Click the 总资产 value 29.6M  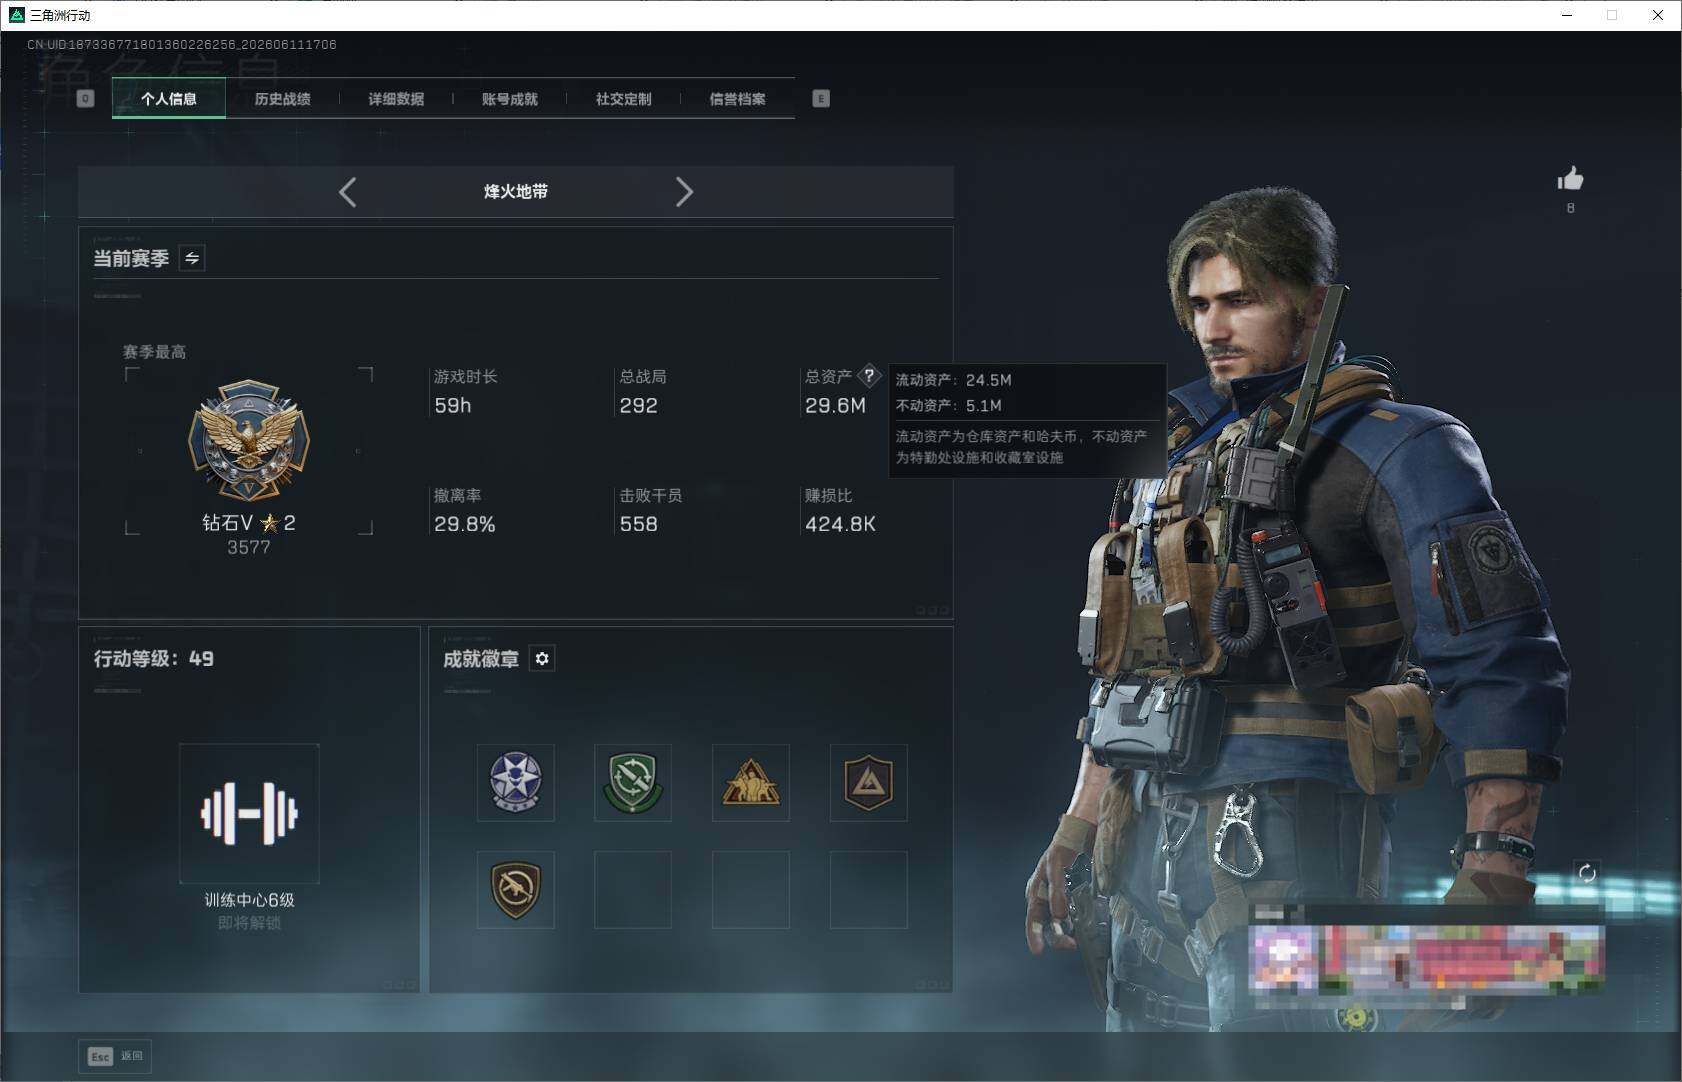(836, 406)
